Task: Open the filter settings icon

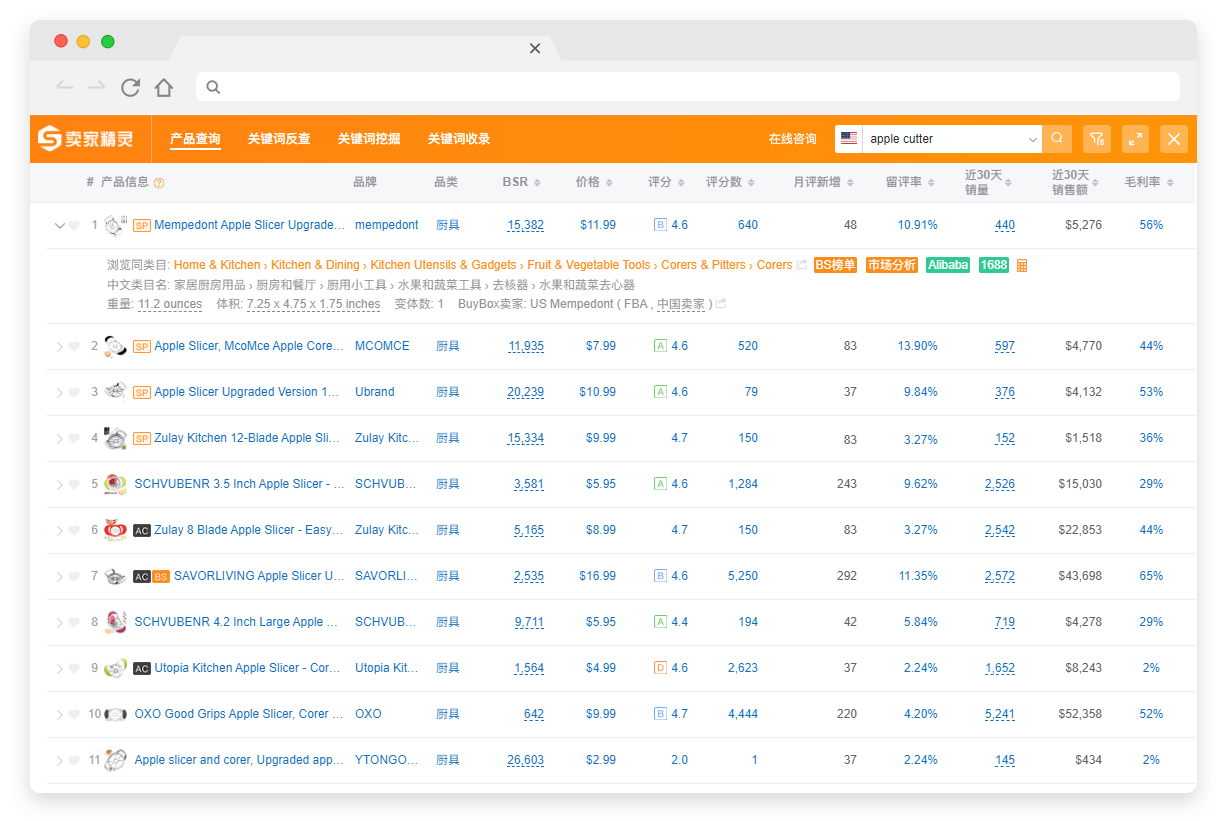Action: pos(1097,139)
